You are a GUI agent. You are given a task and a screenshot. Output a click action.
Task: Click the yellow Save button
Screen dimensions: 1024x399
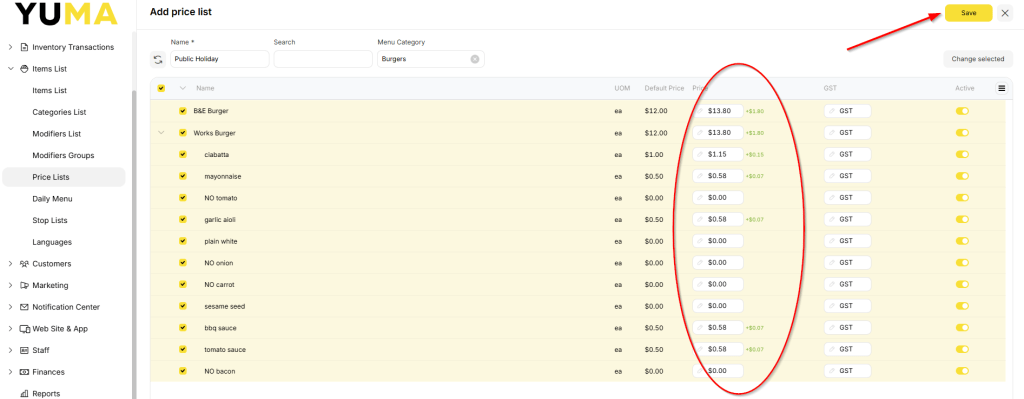pyautogui.click(x=968, y=13)
